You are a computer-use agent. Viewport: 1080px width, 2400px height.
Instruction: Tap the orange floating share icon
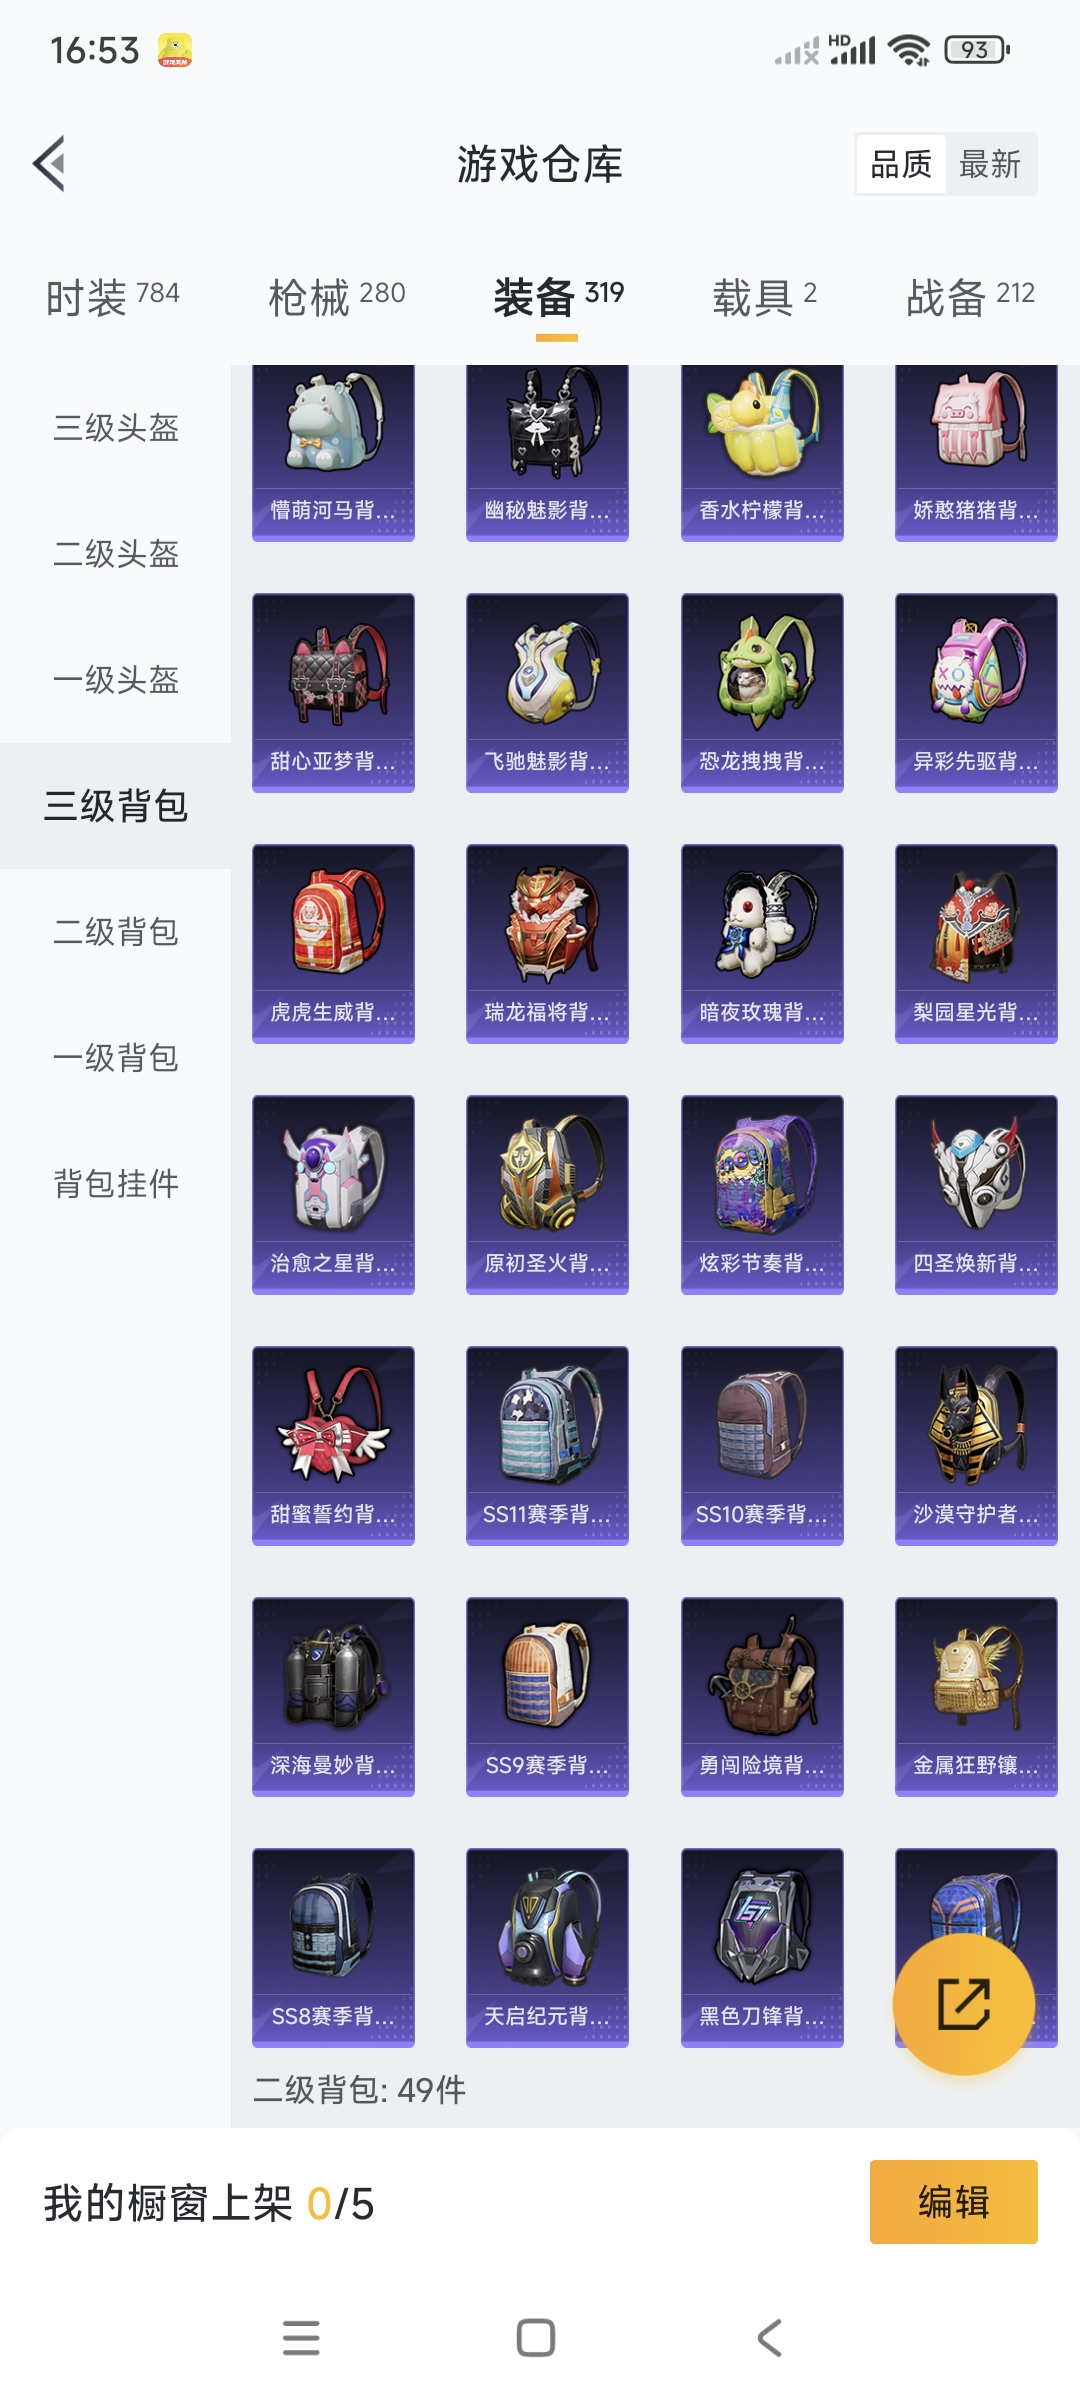click(963, 2004)
